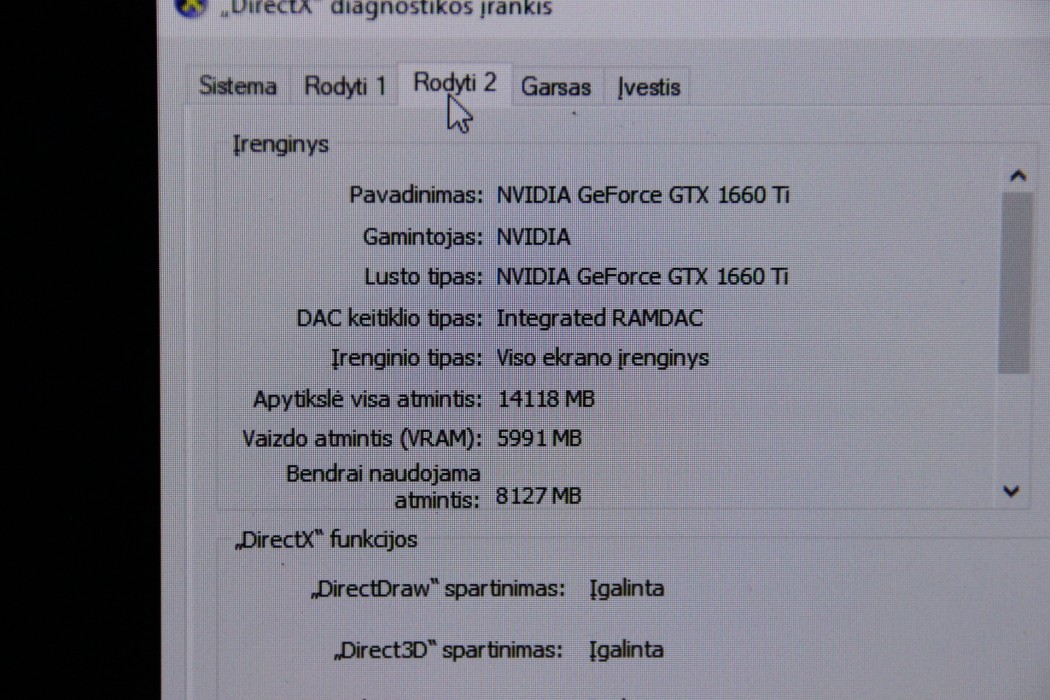Click the shared memory value 8127 MB
Screen dimensions: 1050x700
[x=538, y=496]
